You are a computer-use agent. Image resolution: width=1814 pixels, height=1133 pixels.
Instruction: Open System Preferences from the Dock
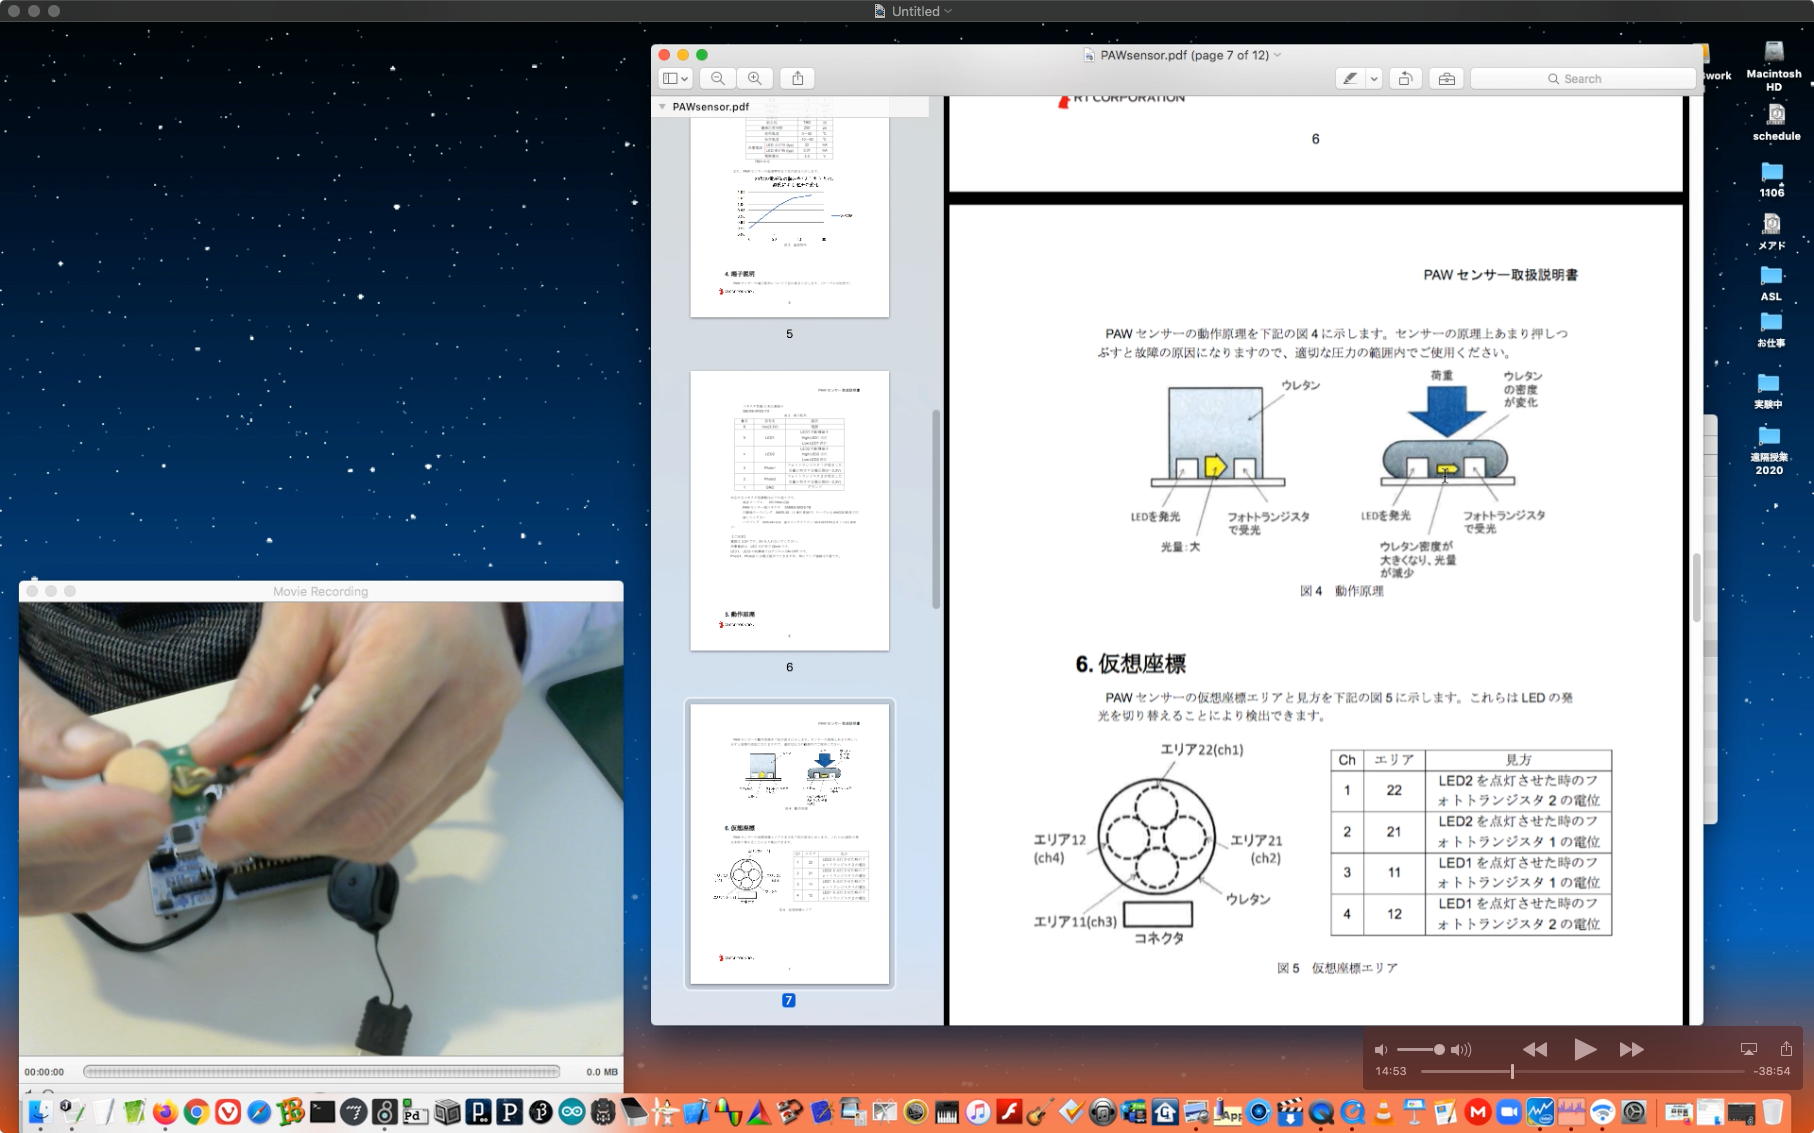(x=1634, y=1111)
